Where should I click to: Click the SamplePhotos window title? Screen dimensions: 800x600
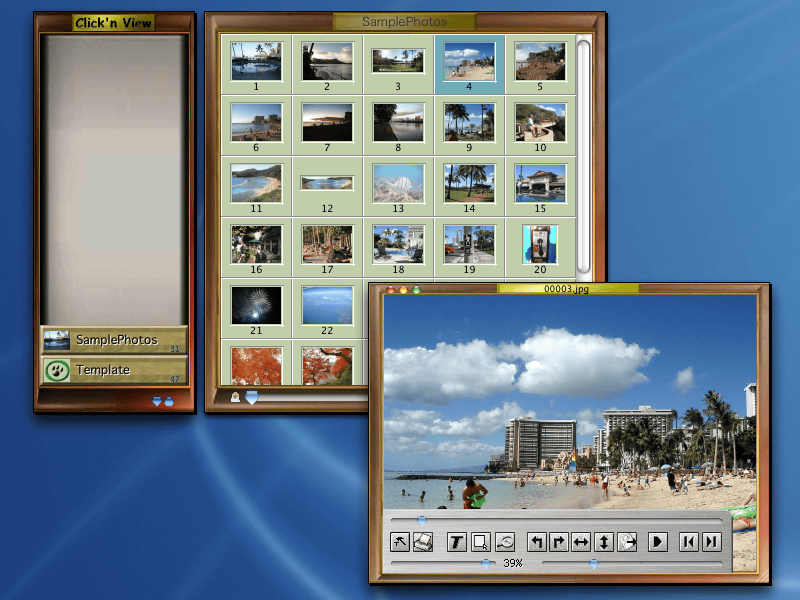(x=404, y=22)
